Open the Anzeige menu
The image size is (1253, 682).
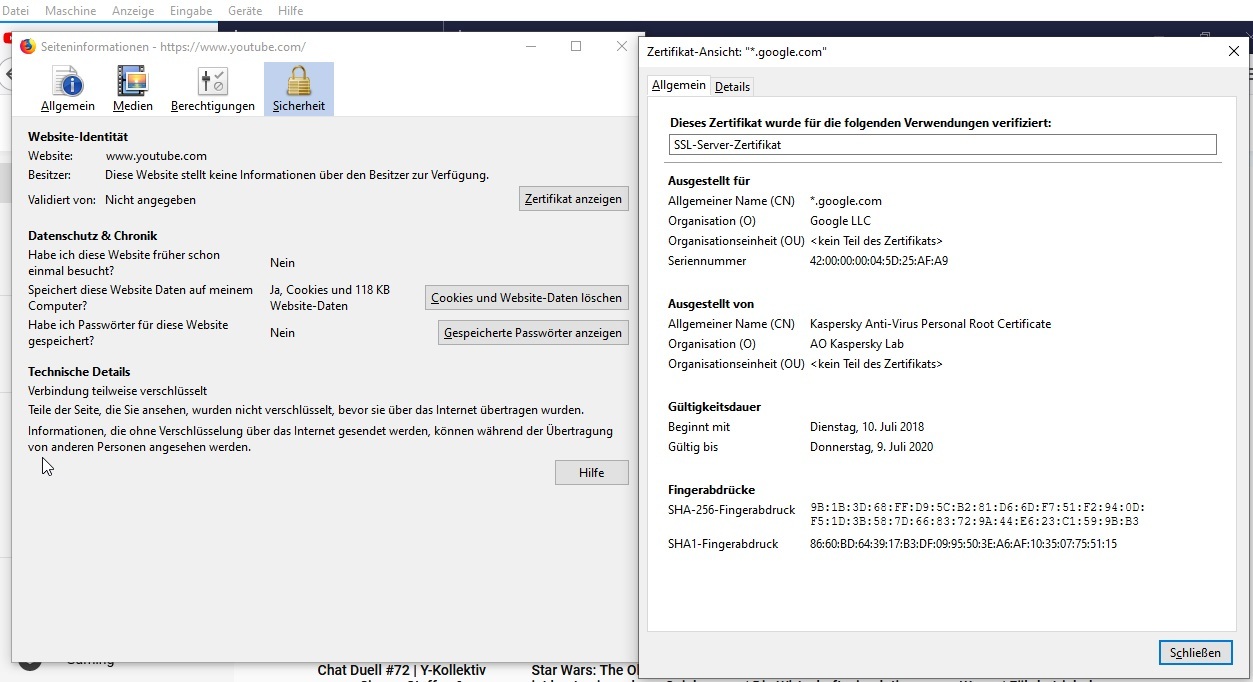point(134,11)
